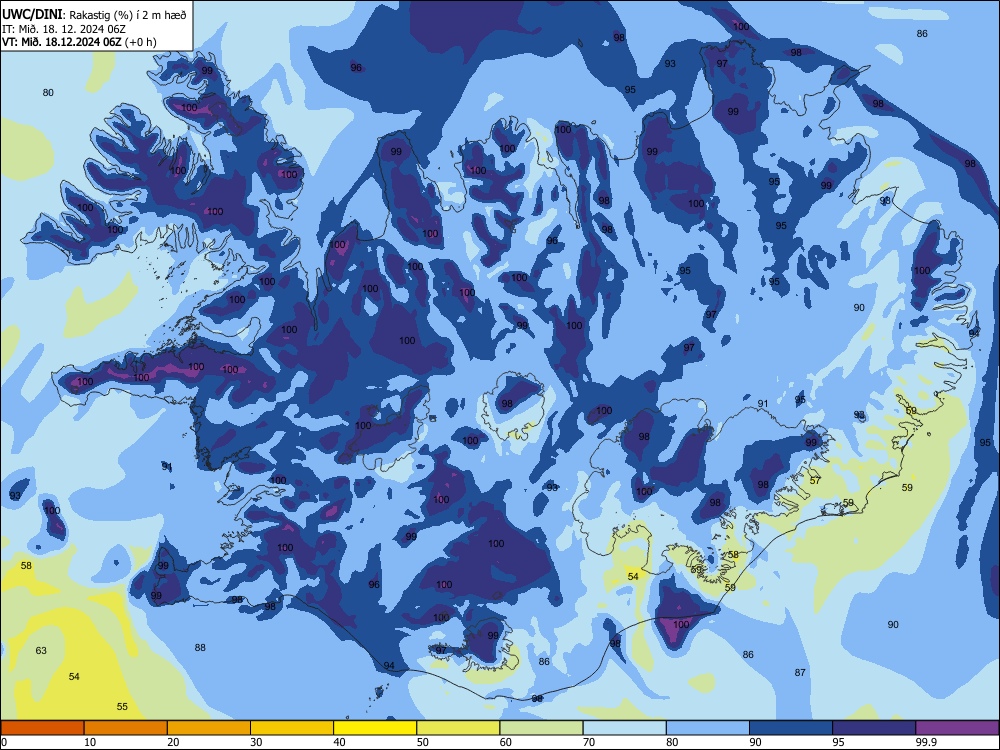Click the humidity value '55' on the map
This screenshot has height=750, width=1000.
(122, 707)
